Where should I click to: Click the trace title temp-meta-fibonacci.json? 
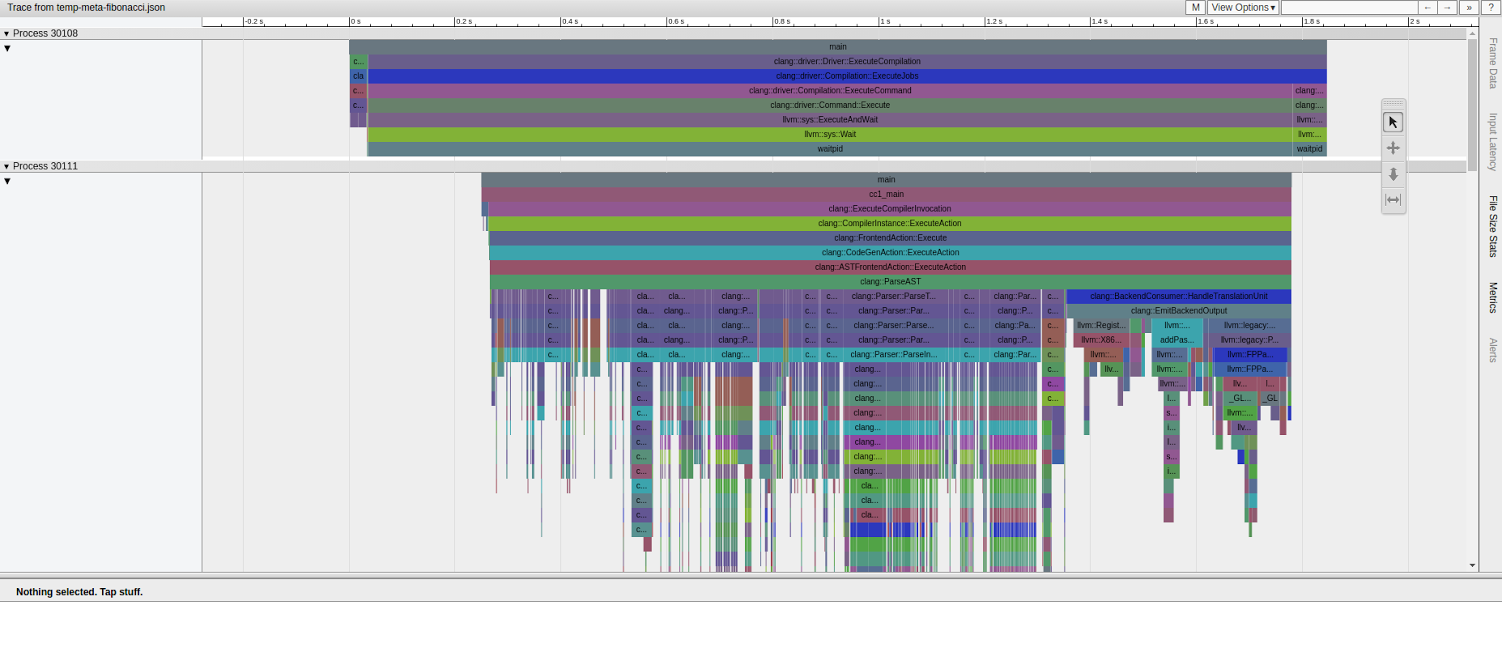[x=86, y=7]
